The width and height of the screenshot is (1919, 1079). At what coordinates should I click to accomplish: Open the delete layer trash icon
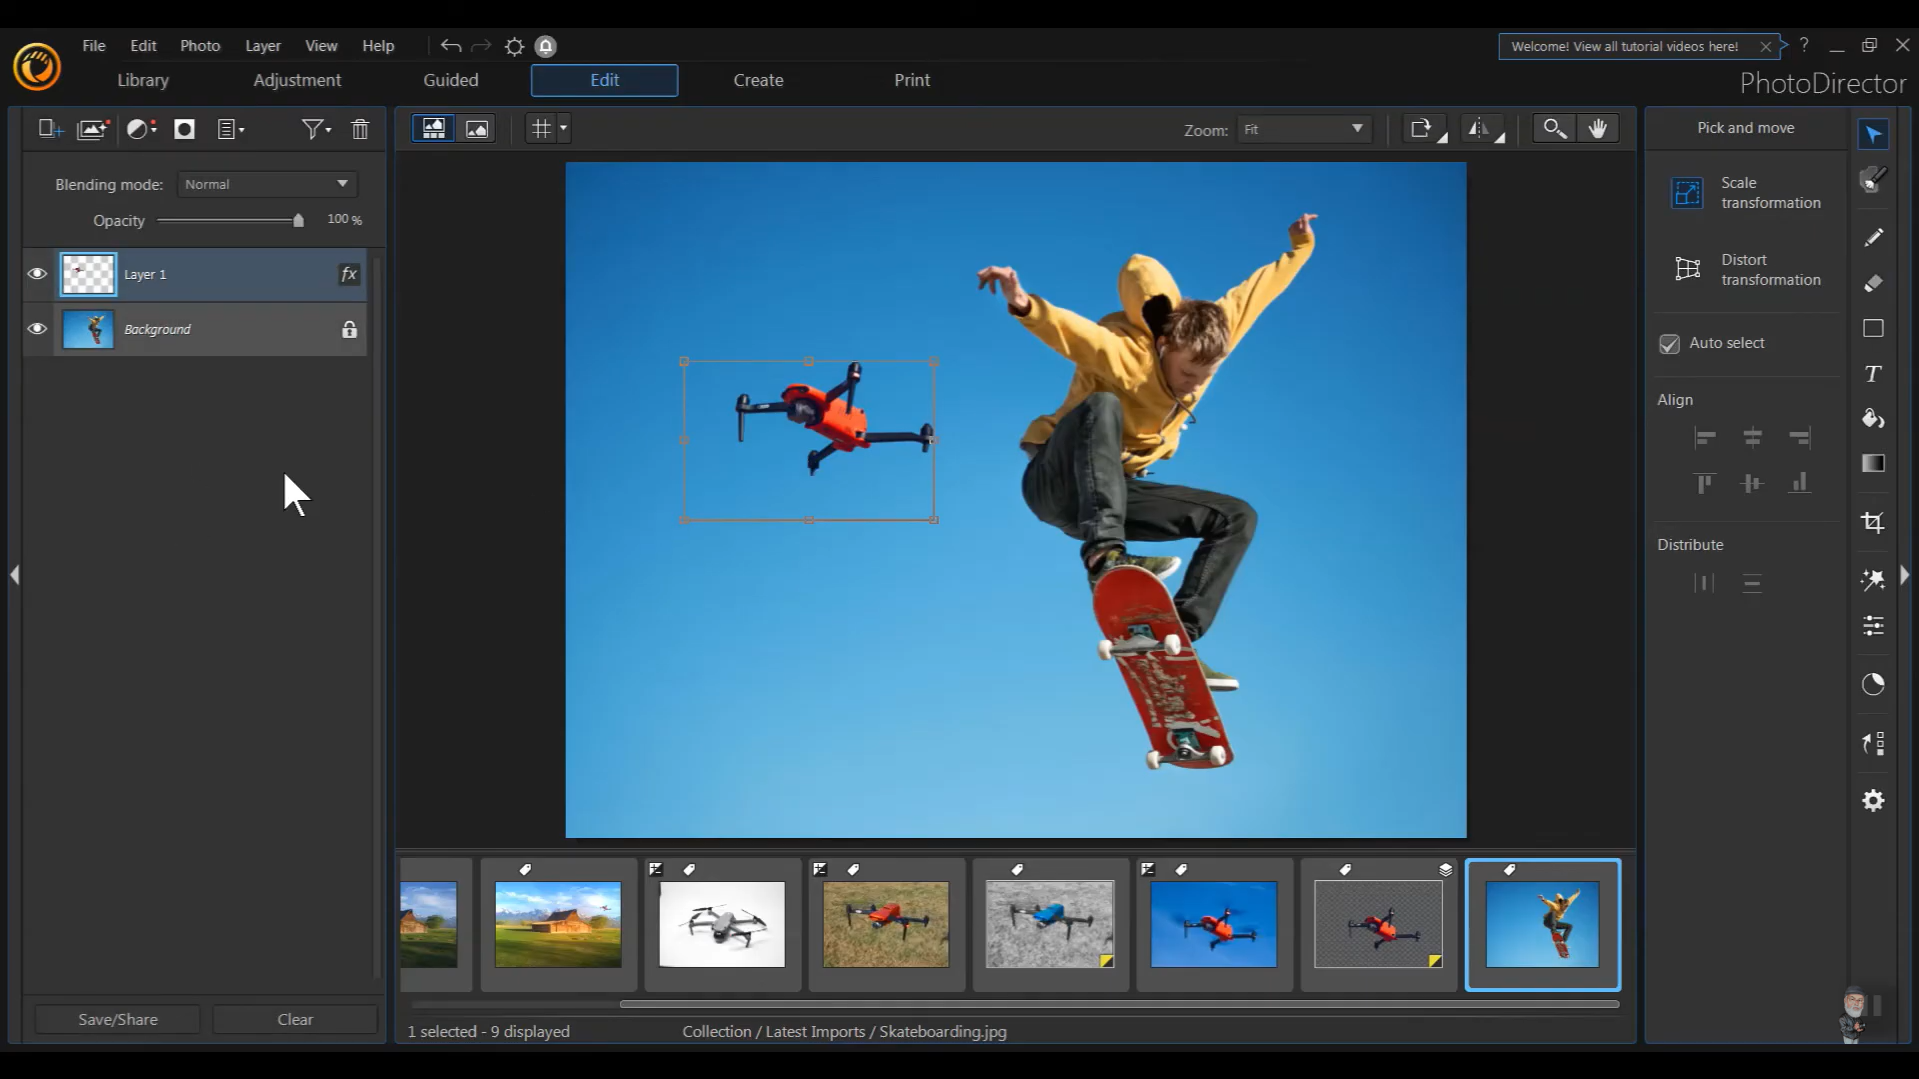(359, 129)
